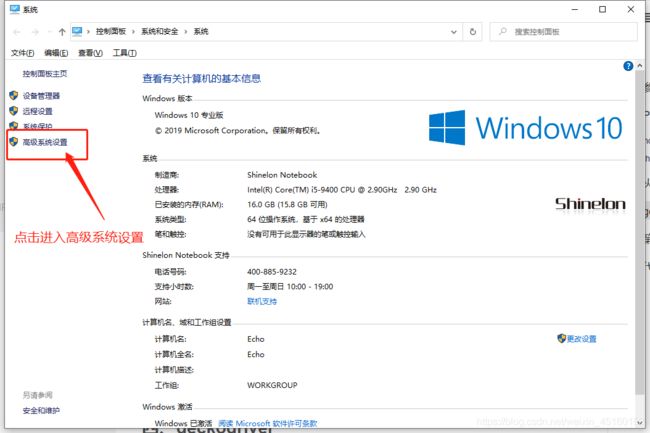Select the 16.0 GB RAM value
The image size is (650, 433).
tap(287, 204)
